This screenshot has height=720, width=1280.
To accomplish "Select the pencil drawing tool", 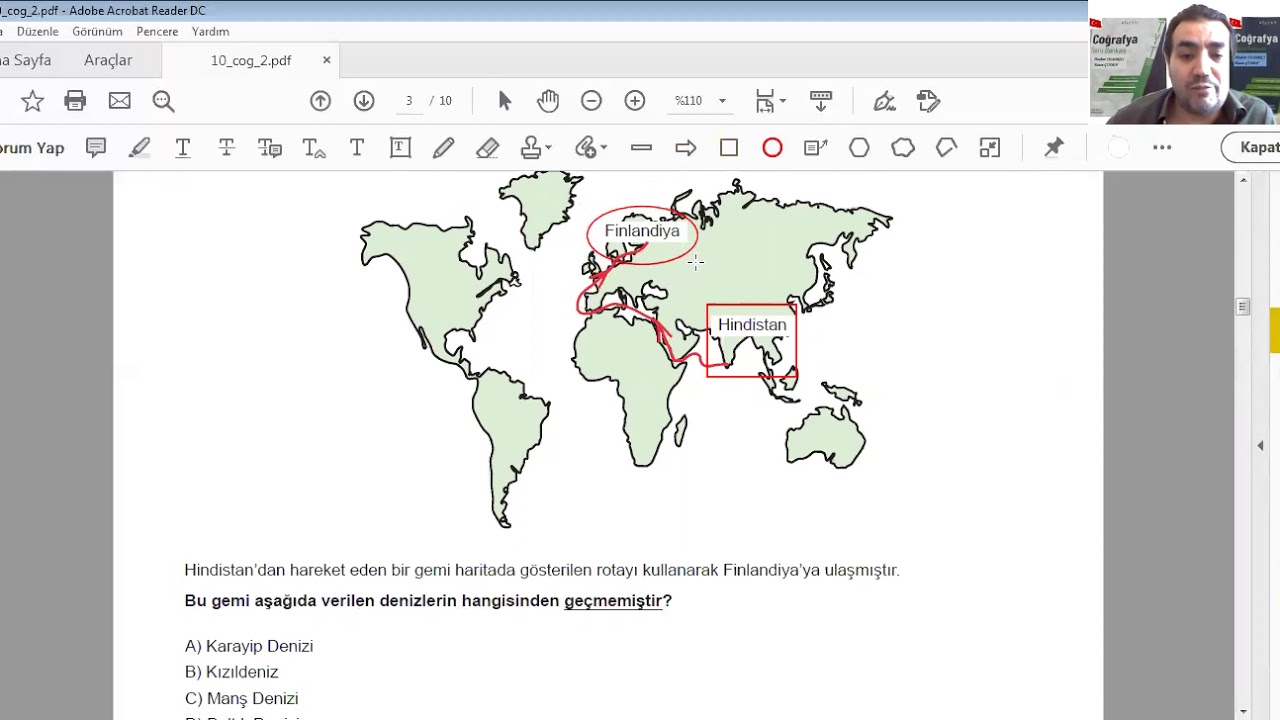I will pos(444,148).
